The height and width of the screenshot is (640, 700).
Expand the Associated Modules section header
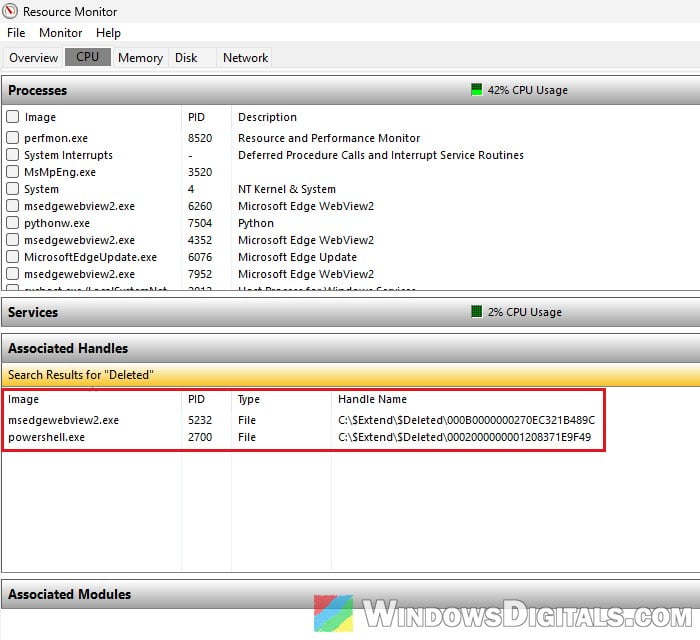350,594
